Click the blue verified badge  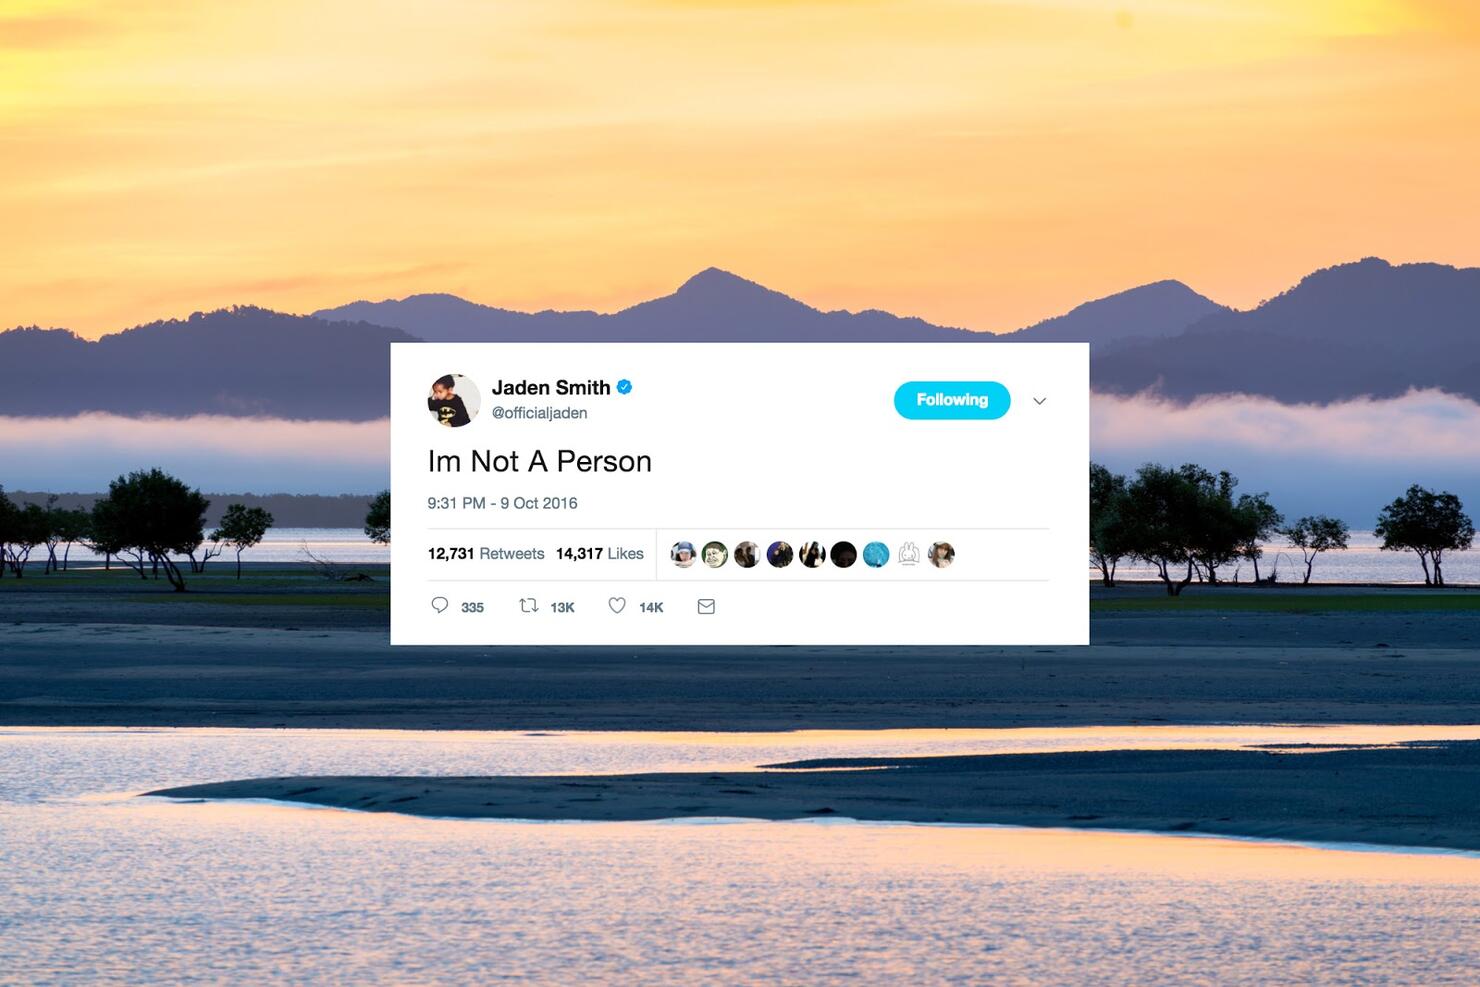click(624, 387)
